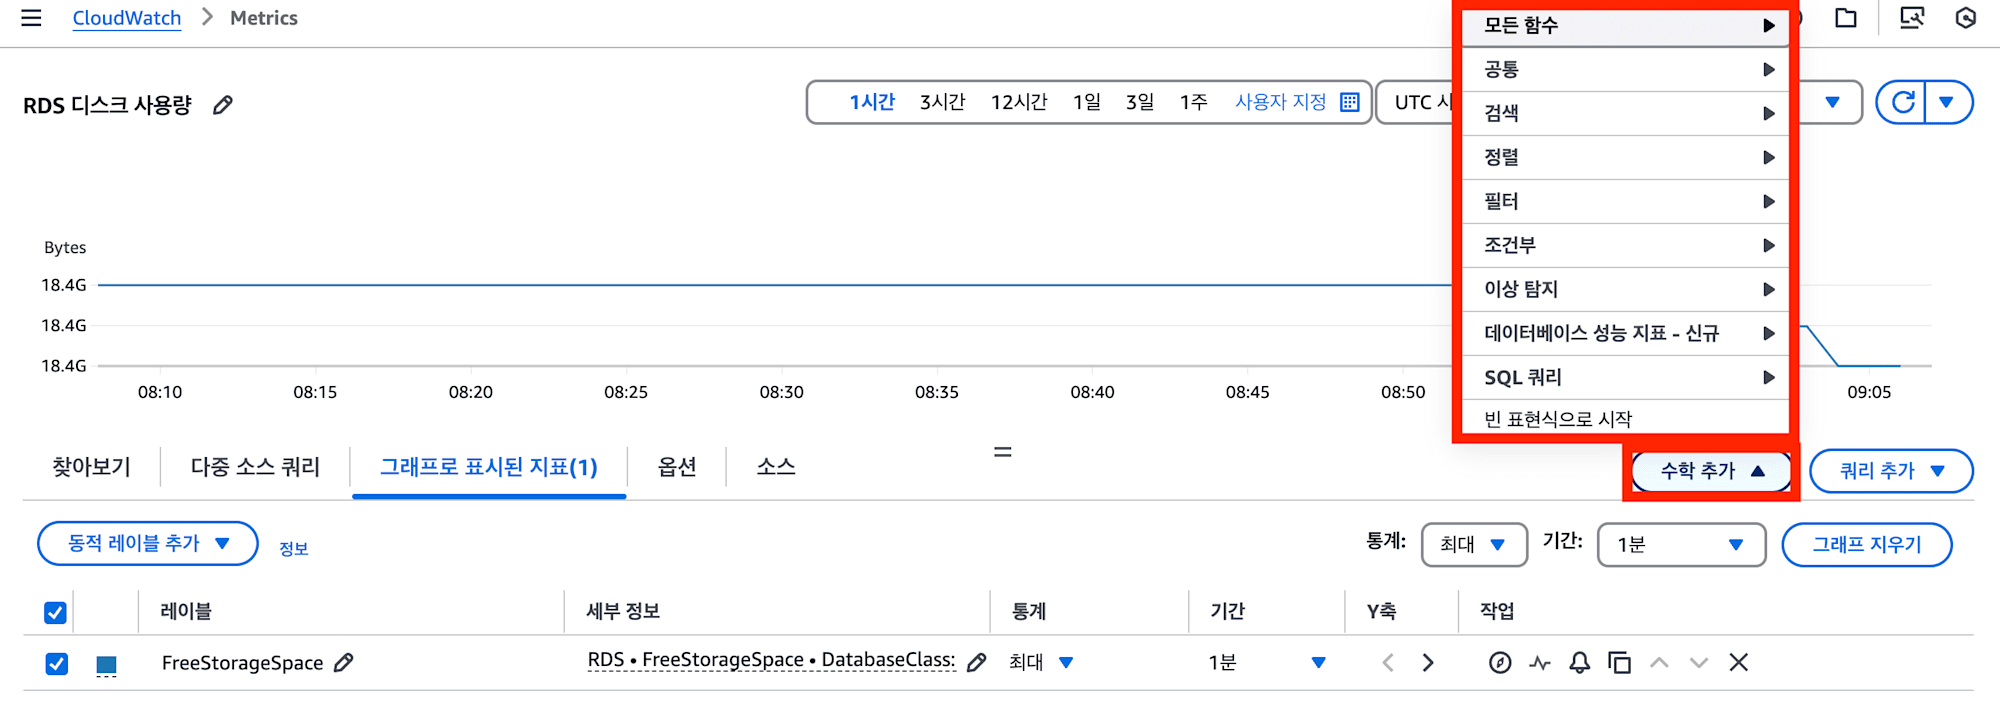2000x725 pixels.
Task: Open the compass explore icon for FreeStorageSpace
Action: pos(1499,662)
